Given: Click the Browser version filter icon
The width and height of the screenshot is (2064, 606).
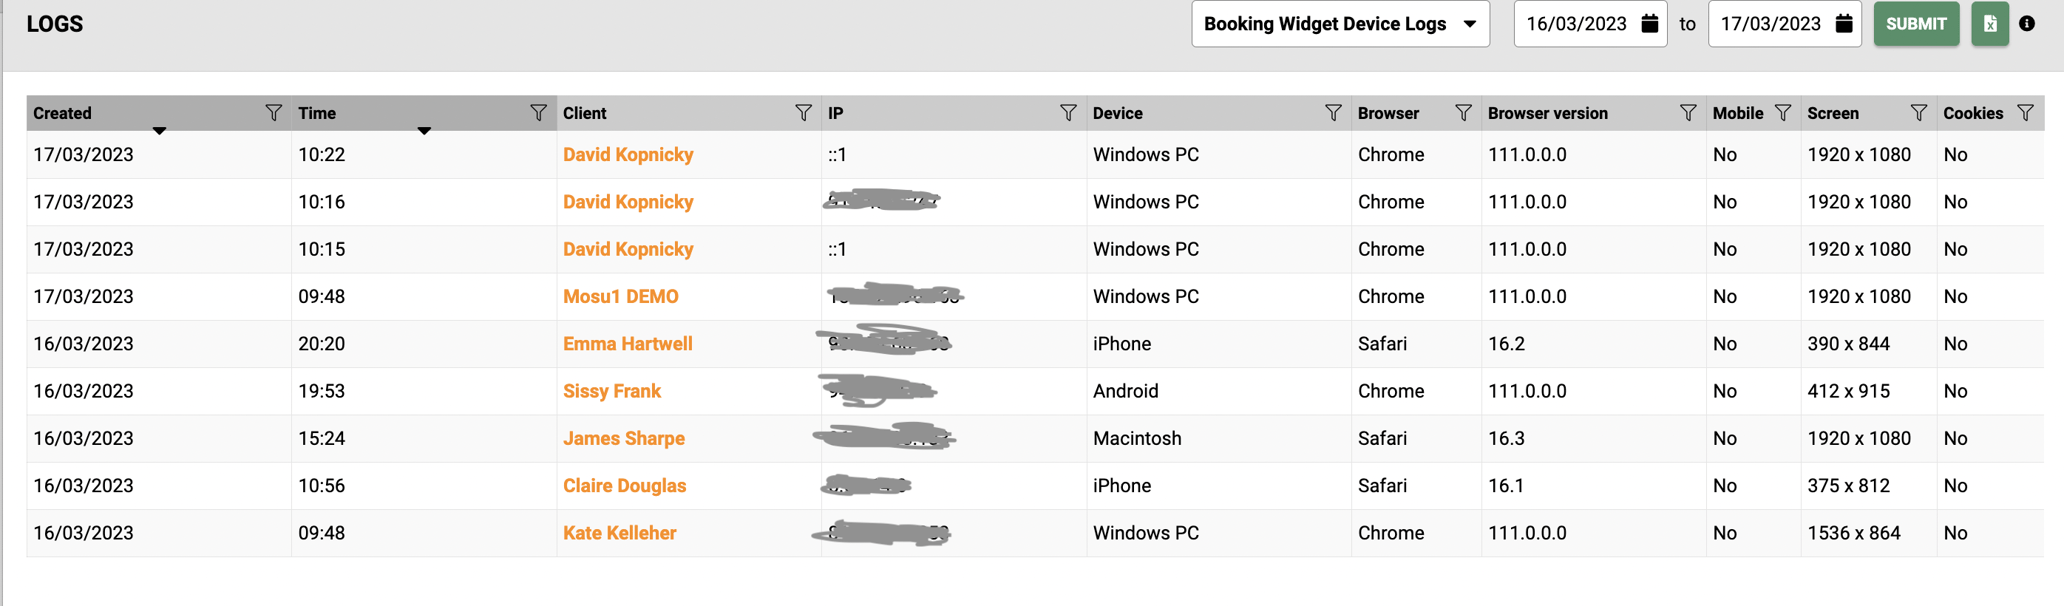Looking at the screenshot, I should pos(1688,113).
